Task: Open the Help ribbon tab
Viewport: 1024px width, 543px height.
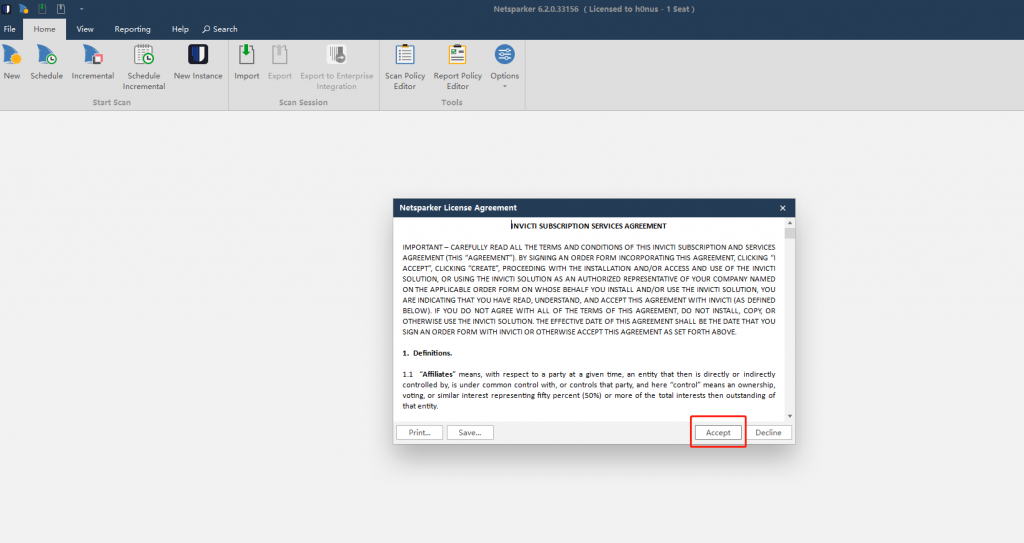Action: coord(180,29)
